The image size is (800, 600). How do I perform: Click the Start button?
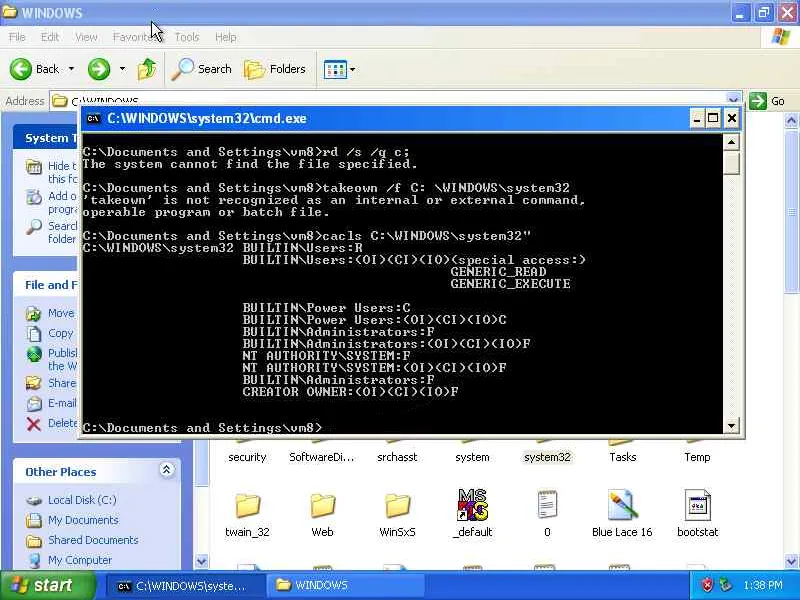click(48, 585)
